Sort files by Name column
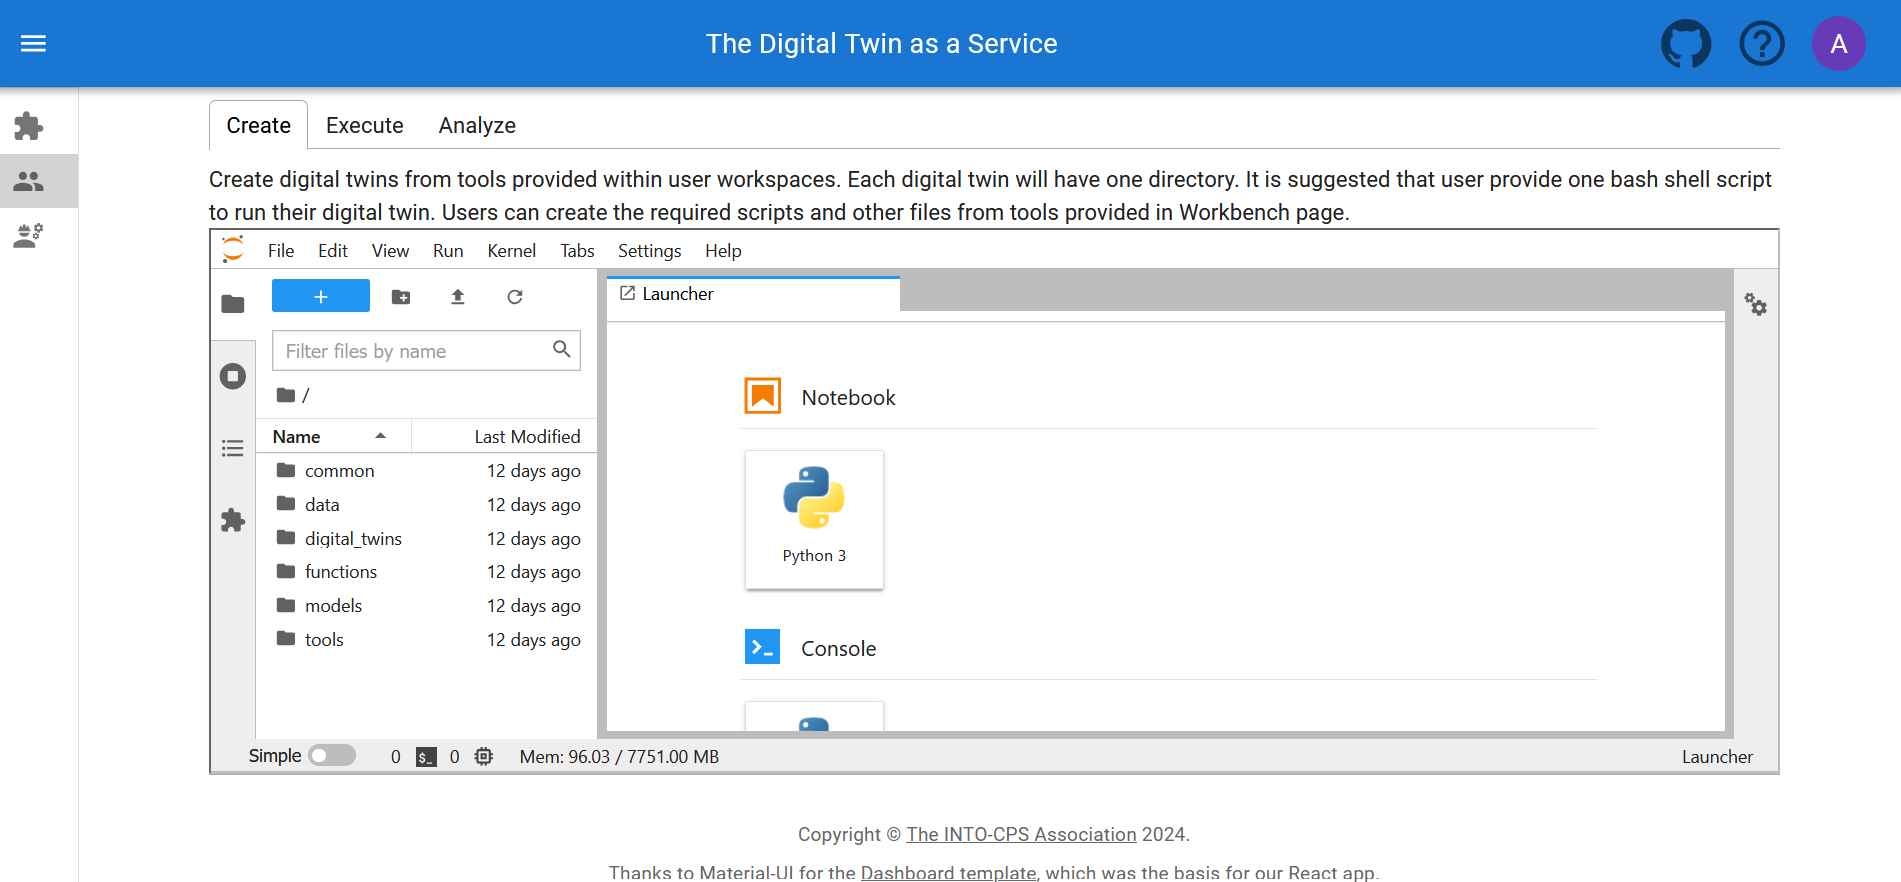This screenshot has width=1901, height=882. (x=333, y=437)
